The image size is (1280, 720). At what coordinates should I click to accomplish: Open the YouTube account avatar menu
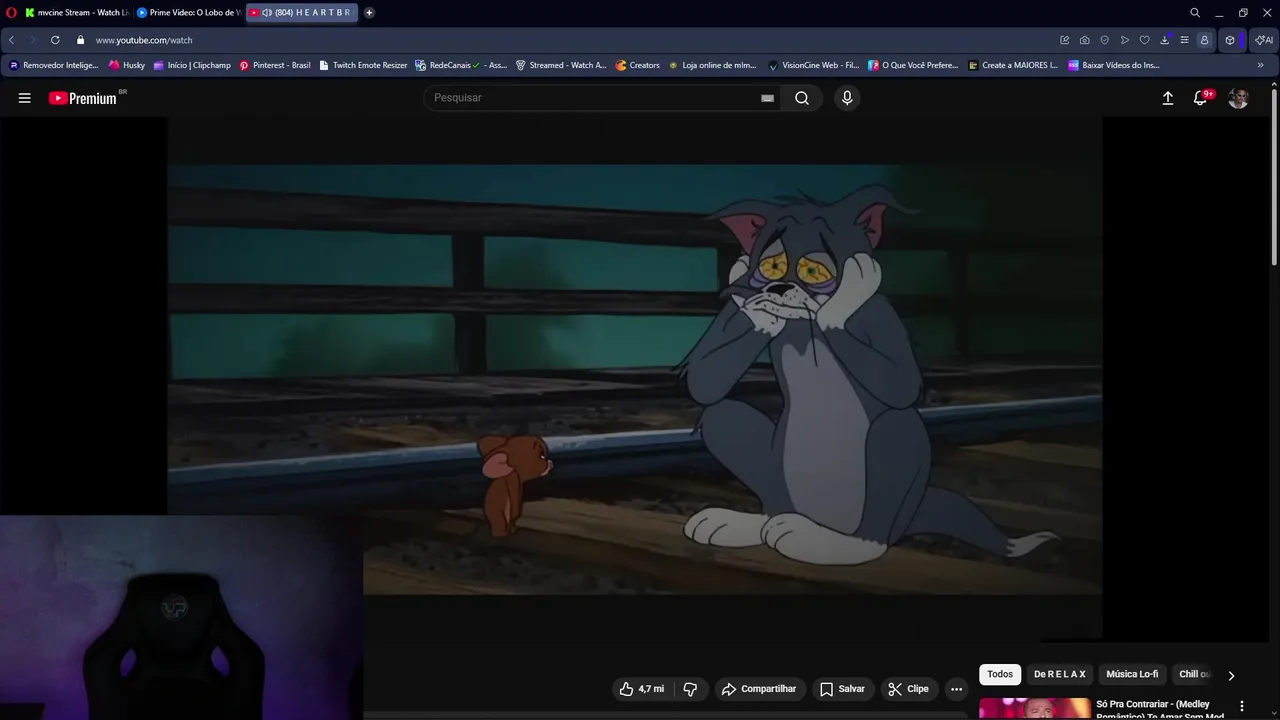[x=1238, y=98]
